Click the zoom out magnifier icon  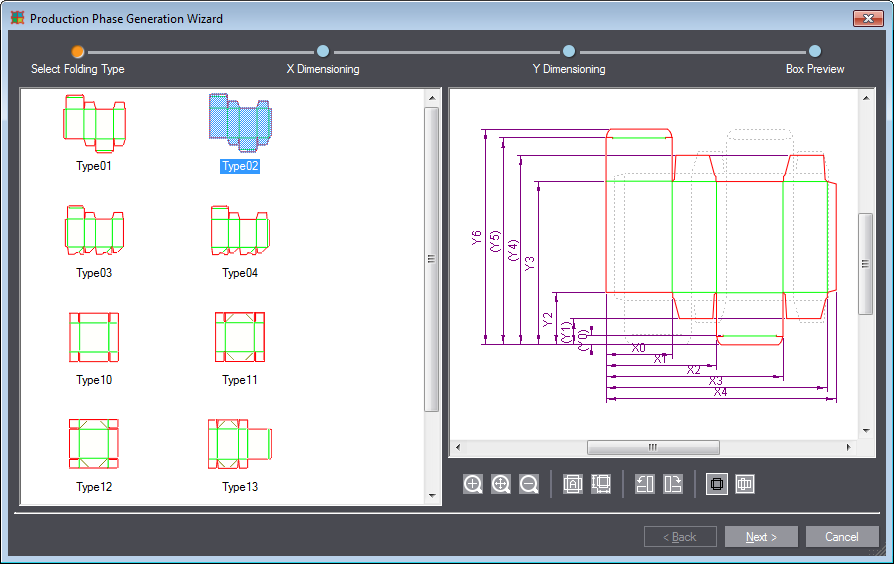point(529,484)
